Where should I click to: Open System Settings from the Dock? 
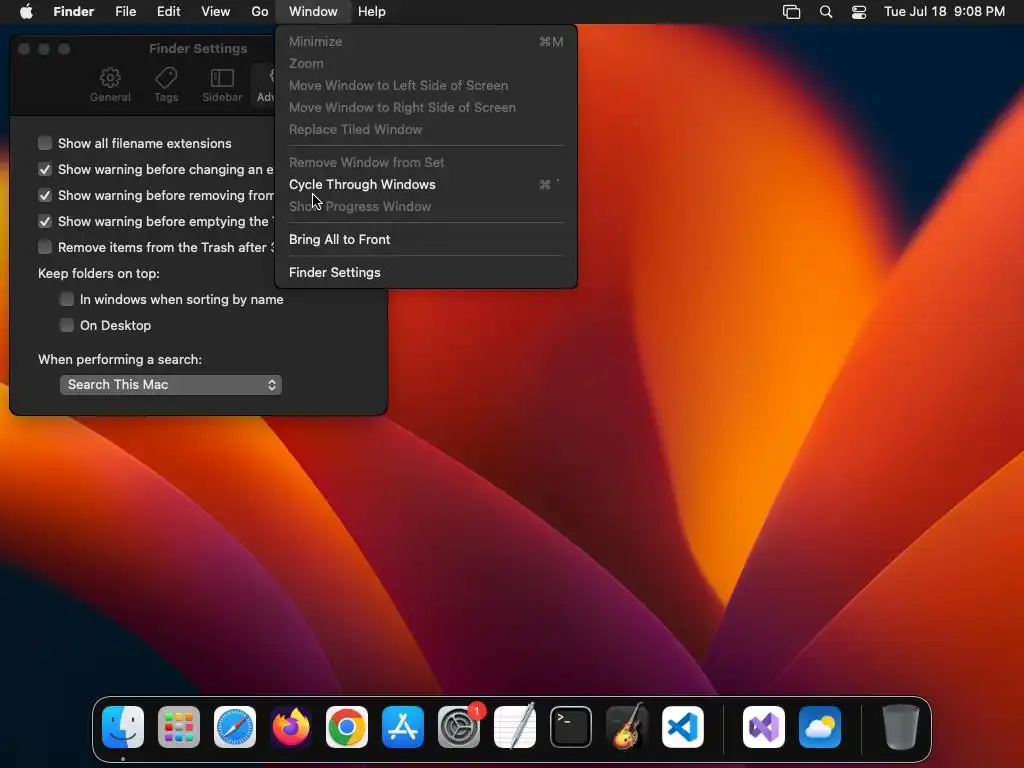tap(459, 727)
